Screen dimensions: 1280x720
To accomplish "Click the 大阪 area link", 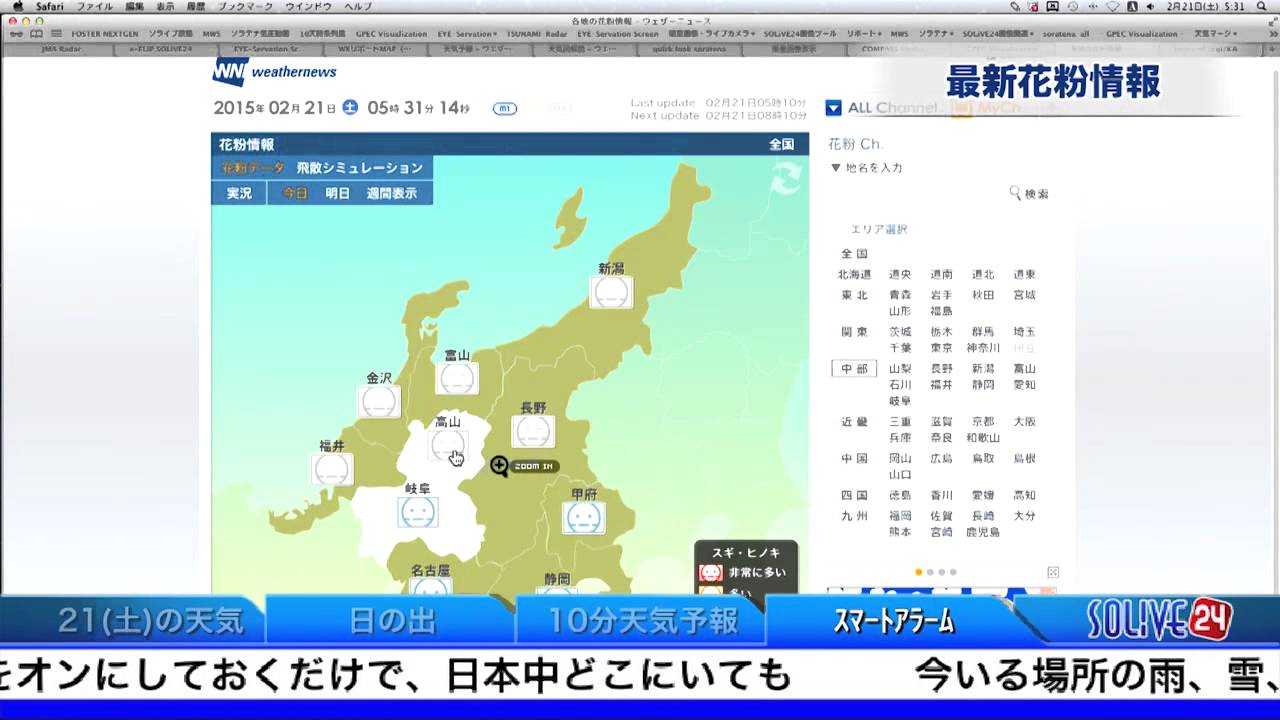I will coord(1024,422).
